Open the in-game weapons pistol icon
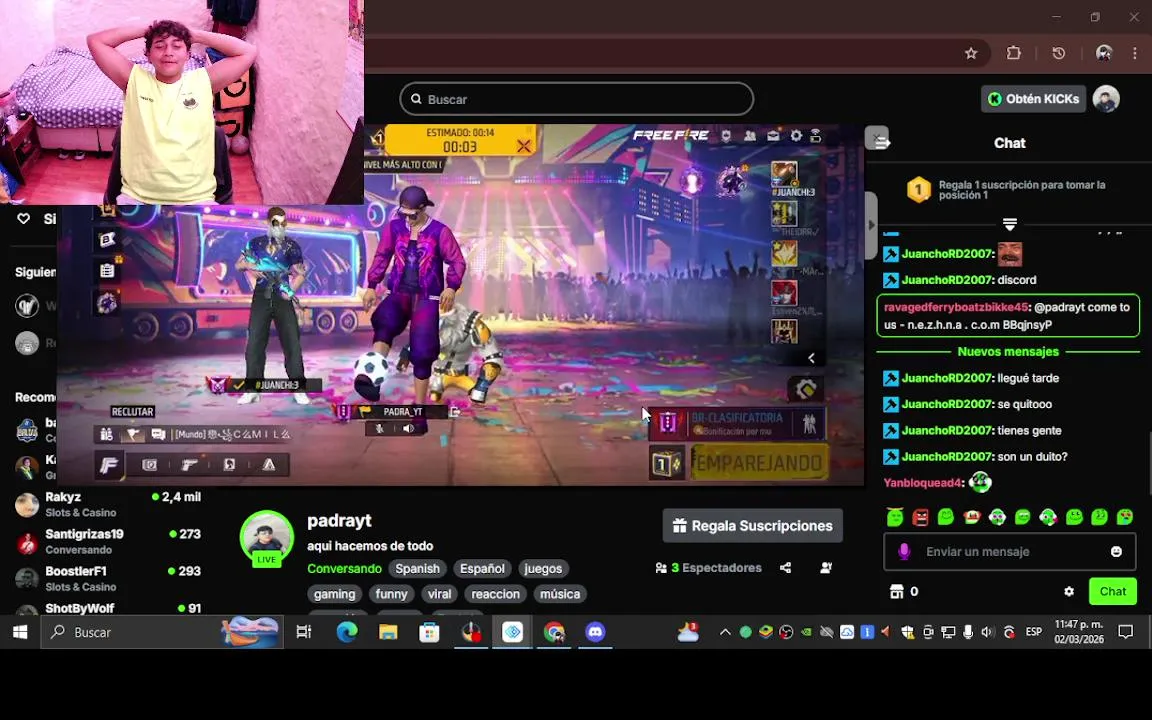Image resolution: width=1152 pixels, height=720 pixels. click(x=190, y=464)
